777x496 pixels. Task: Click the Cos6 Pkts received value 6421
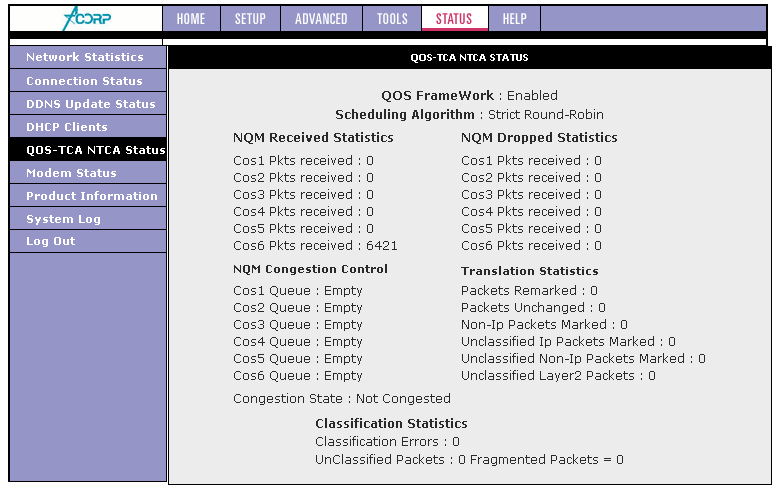[382, 246]
